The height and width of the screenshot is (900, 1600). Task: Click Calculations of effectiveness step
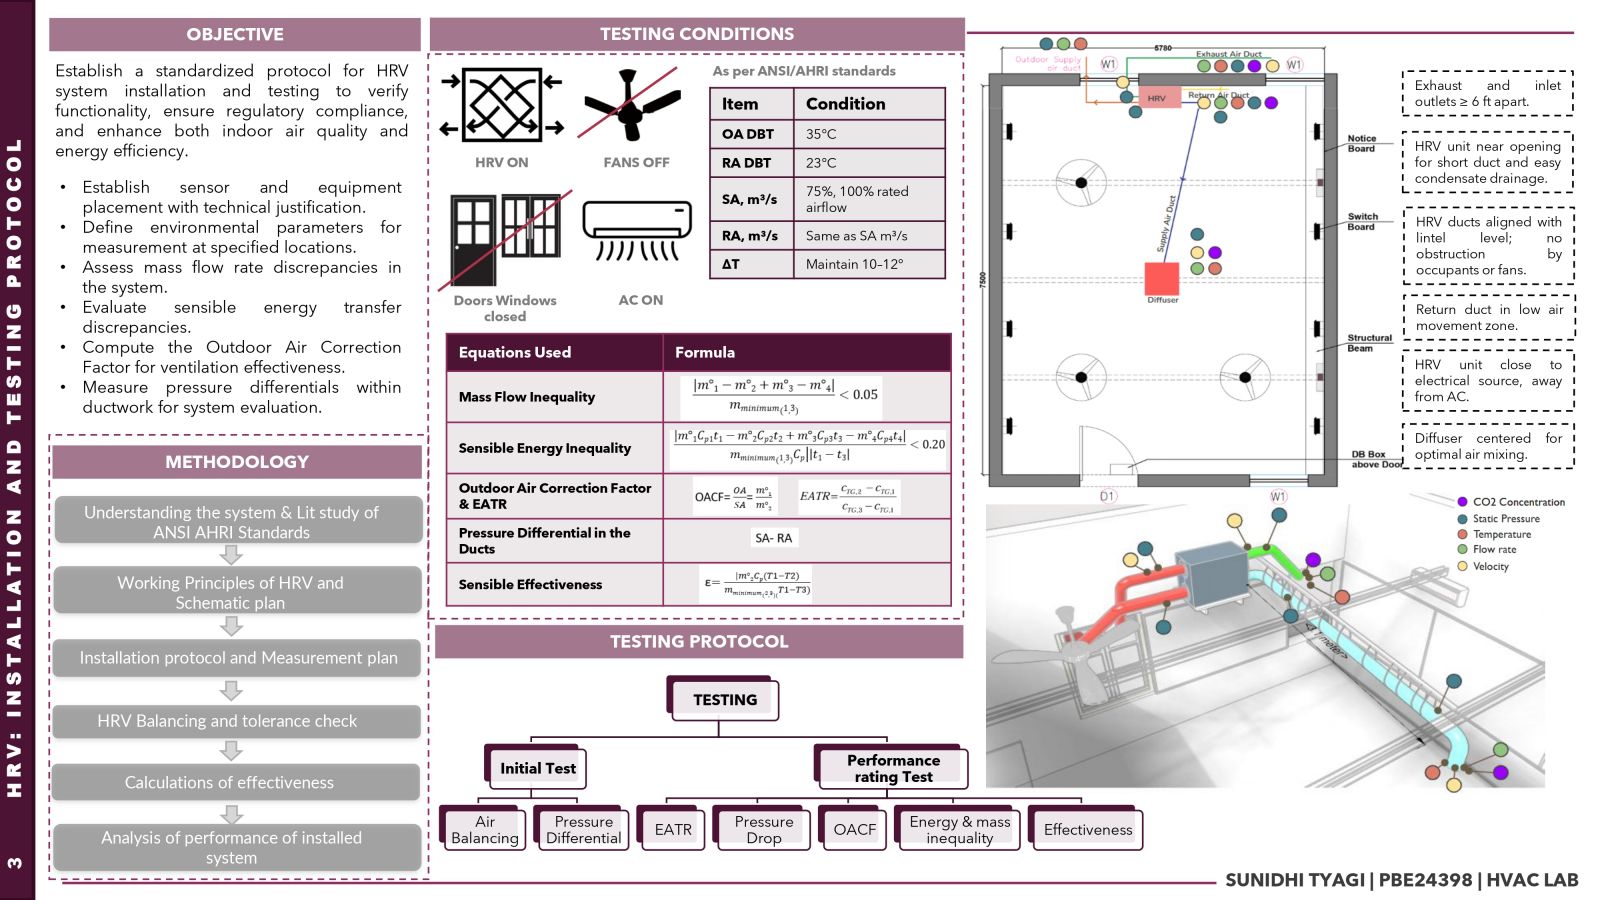coord(237,782)
